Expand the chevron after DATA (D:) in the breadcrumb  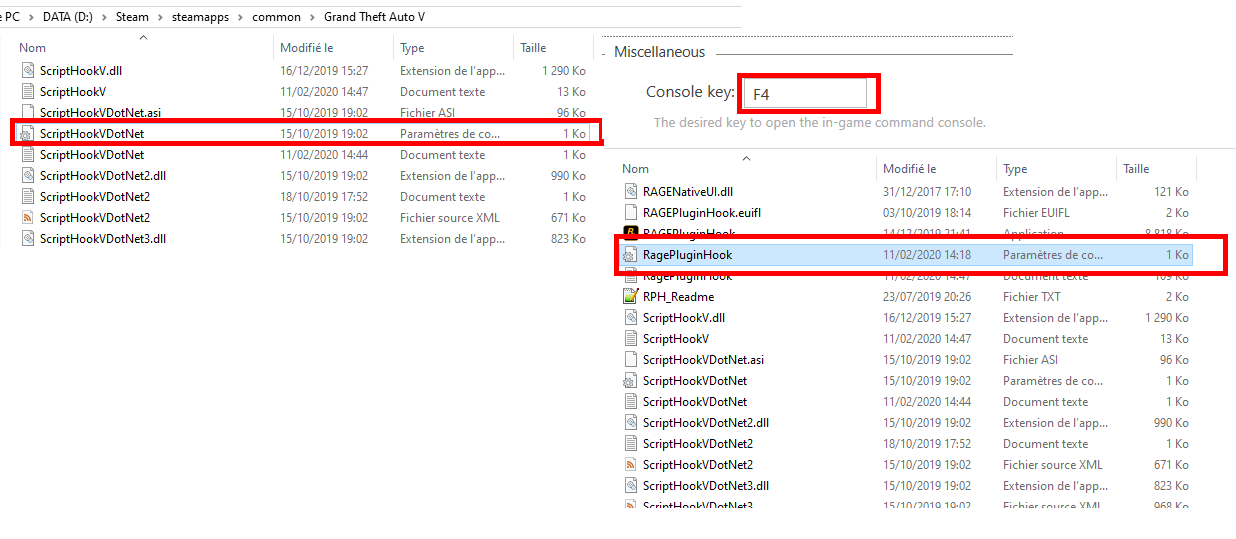[x=105, y=17]
